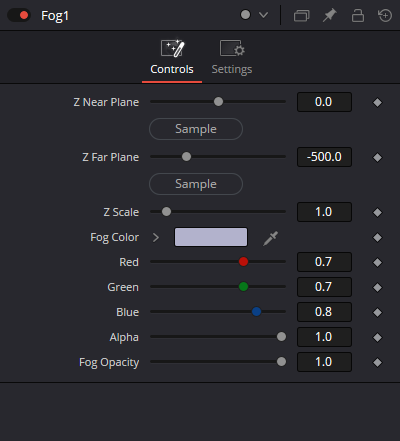Add keyframe for Red channel
Image resolution: width=400 pixels, height=441 pixels.
pyautogui.click(x=377, y=262)
